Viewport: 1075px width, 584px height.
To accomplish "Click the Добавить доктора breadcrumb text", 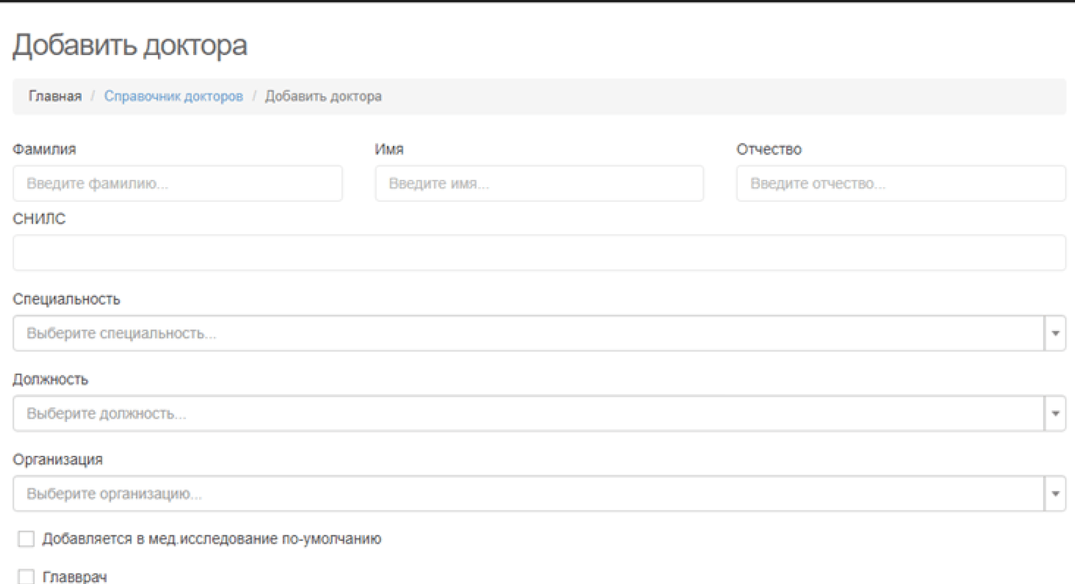I will click(x=324, y=97).
